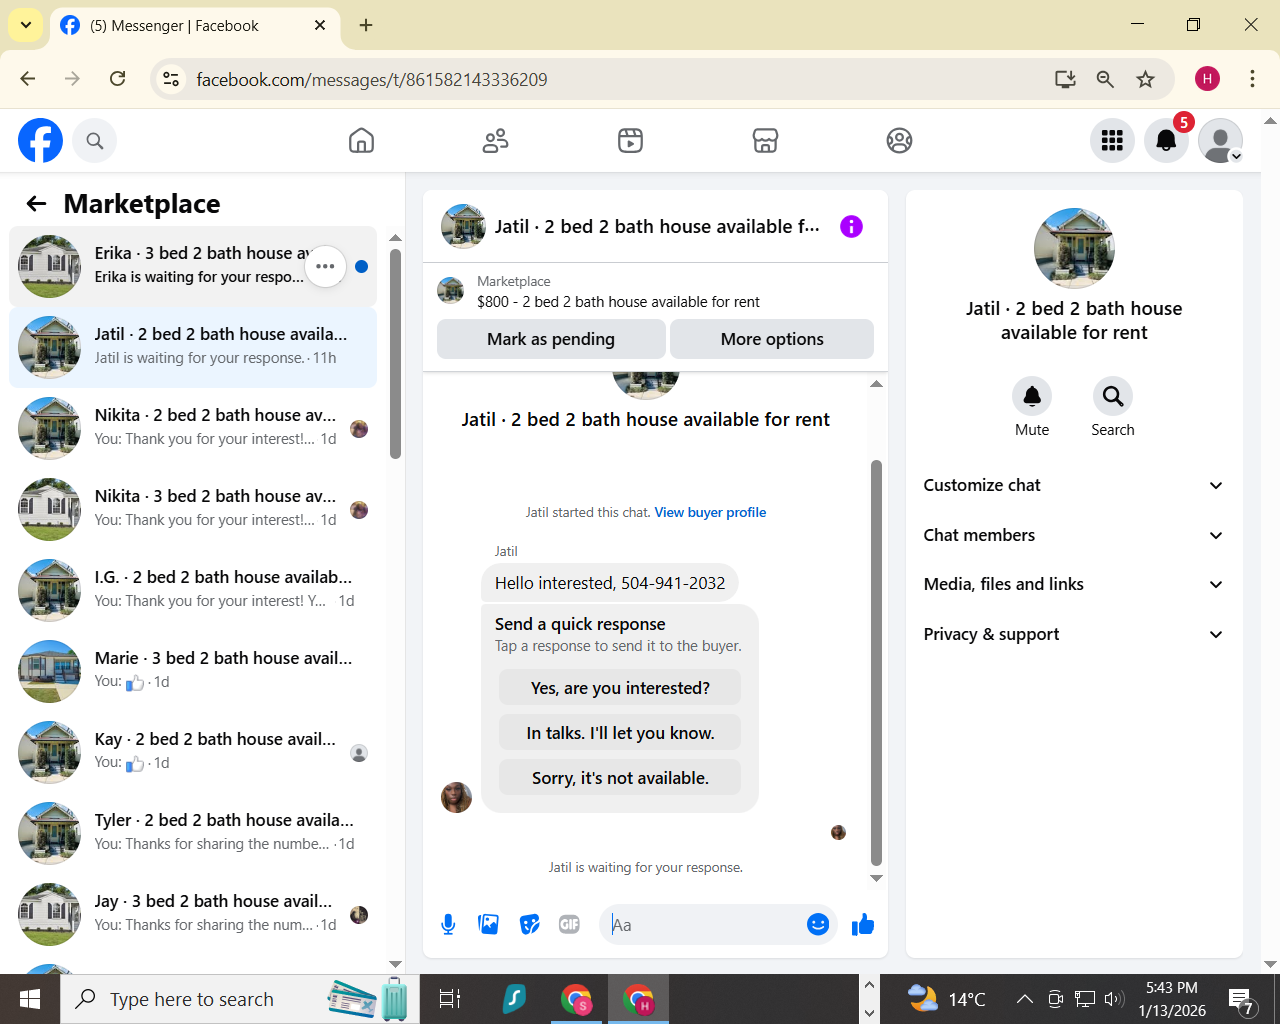
Task: Open notifications bell with 5 badge
Action: pyautogui.click(x=1166, y=141)
